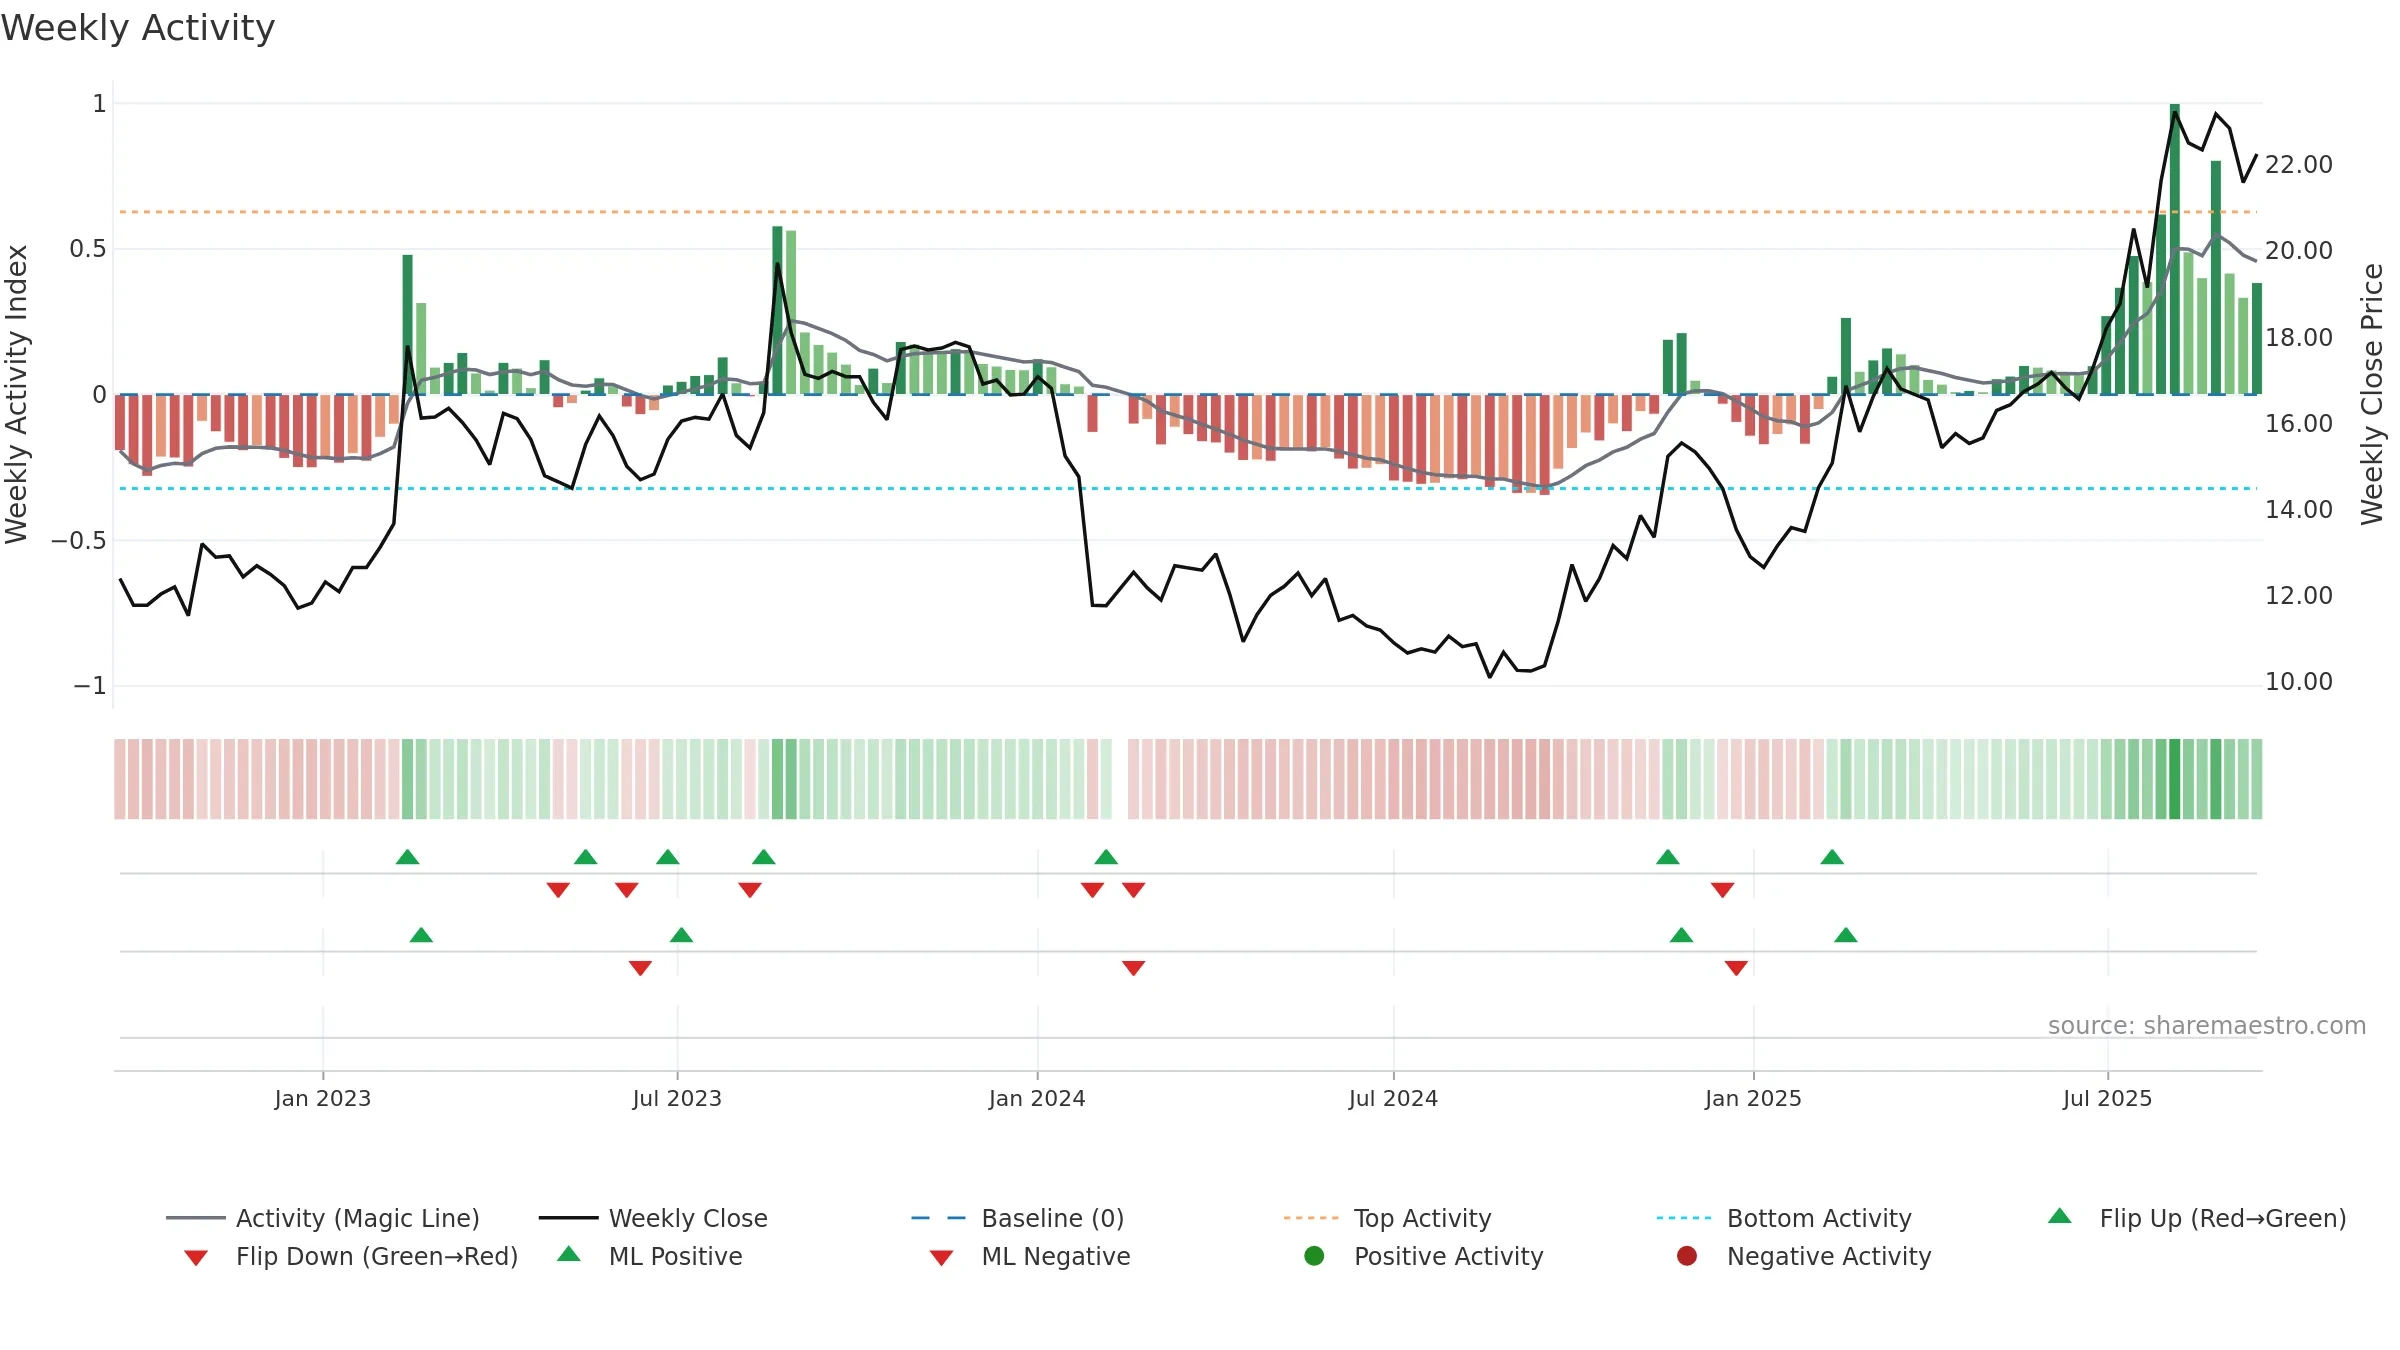Click the −0.5 tick on the left axis
The image size is (2400, 1350).
(x=79, y=541)
